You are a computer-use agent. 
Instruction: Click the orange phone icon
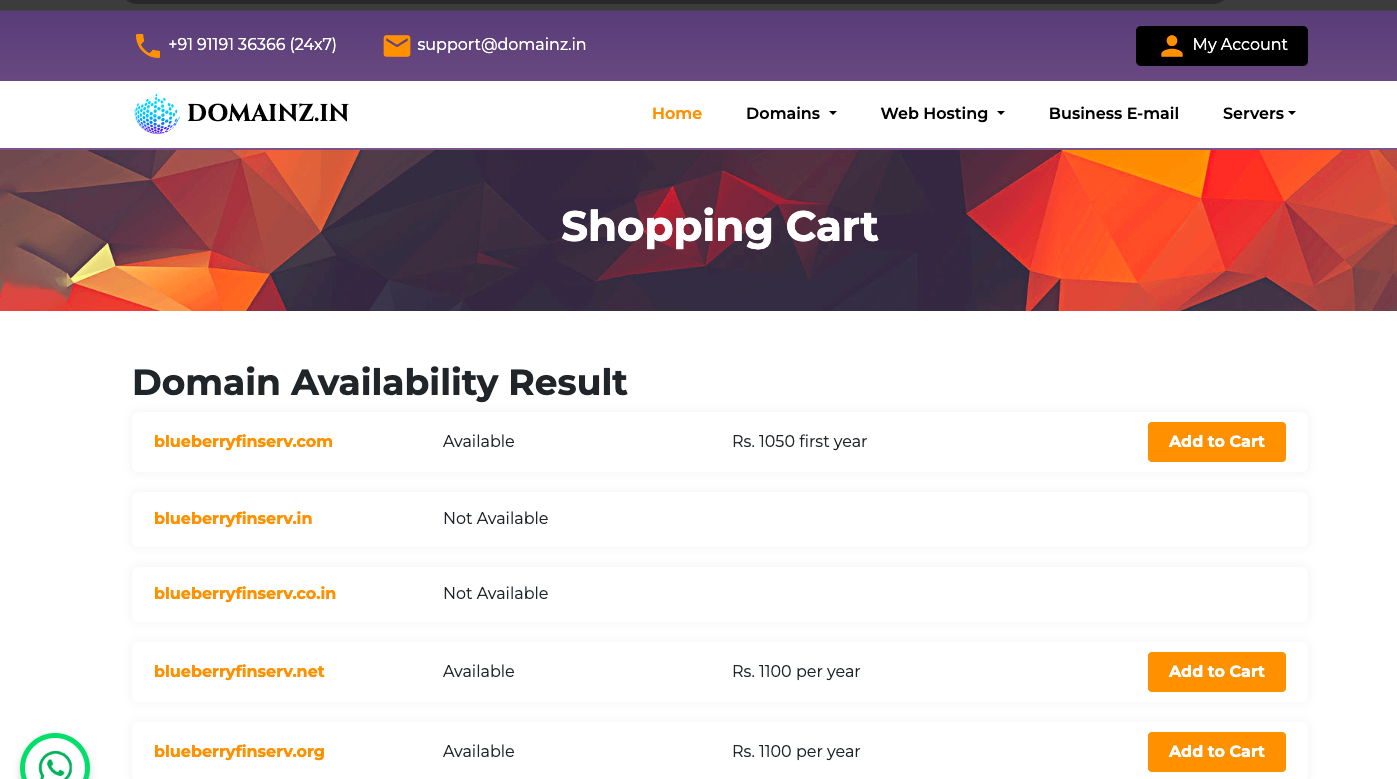(x=147, y=45)
